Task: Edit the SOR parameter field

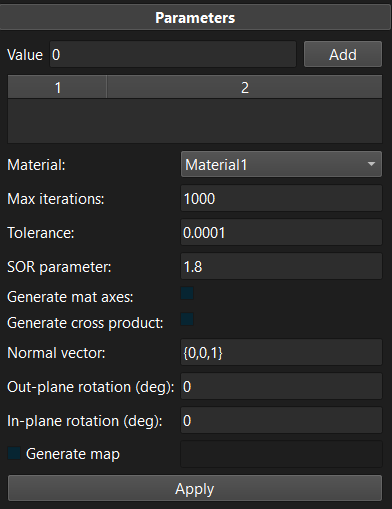Action: coord(281,266)
